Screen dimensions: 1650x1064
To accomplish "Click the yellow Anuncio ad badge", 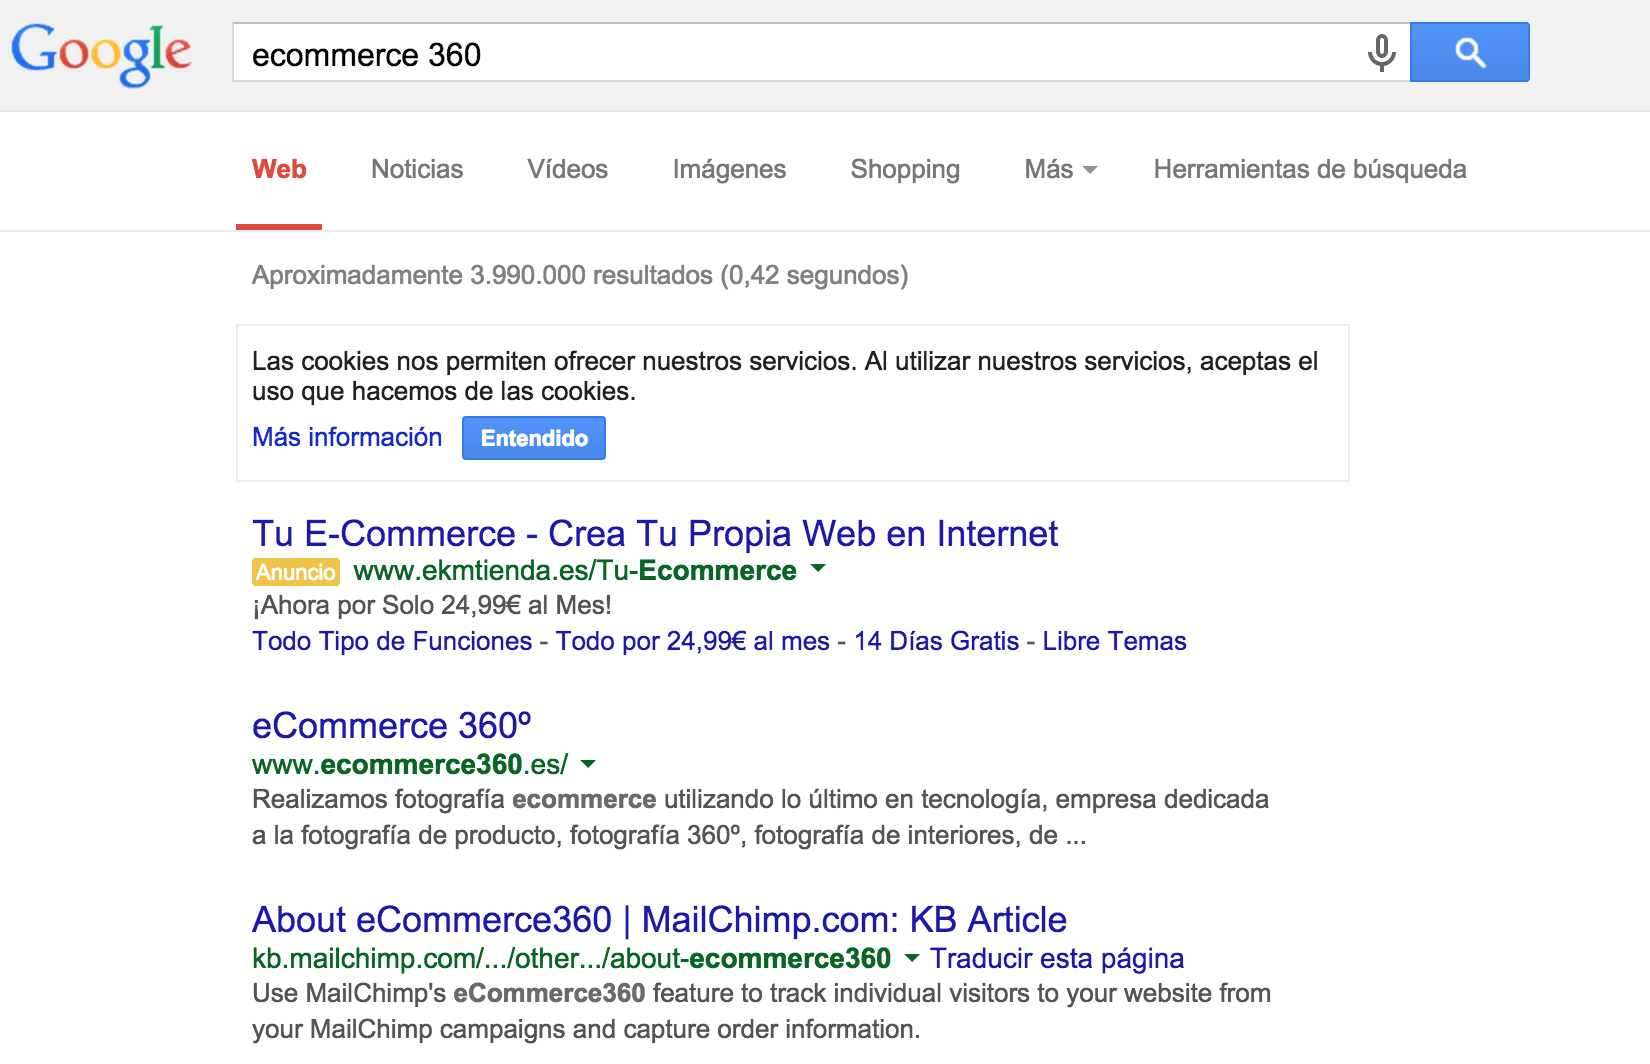I will pos(295,572).
